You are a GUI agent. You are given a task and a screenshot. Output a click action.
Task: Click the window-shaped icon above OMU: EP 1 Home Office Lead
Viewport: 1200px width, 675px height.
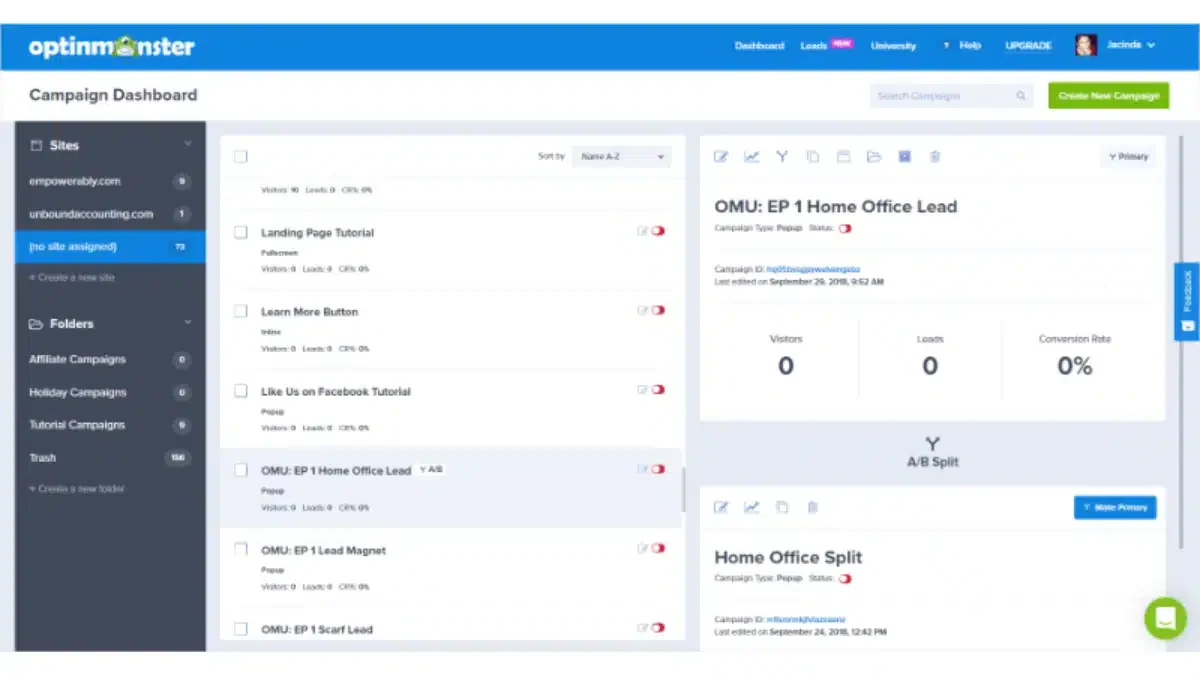pyautogui.click(x=843, y=157)
